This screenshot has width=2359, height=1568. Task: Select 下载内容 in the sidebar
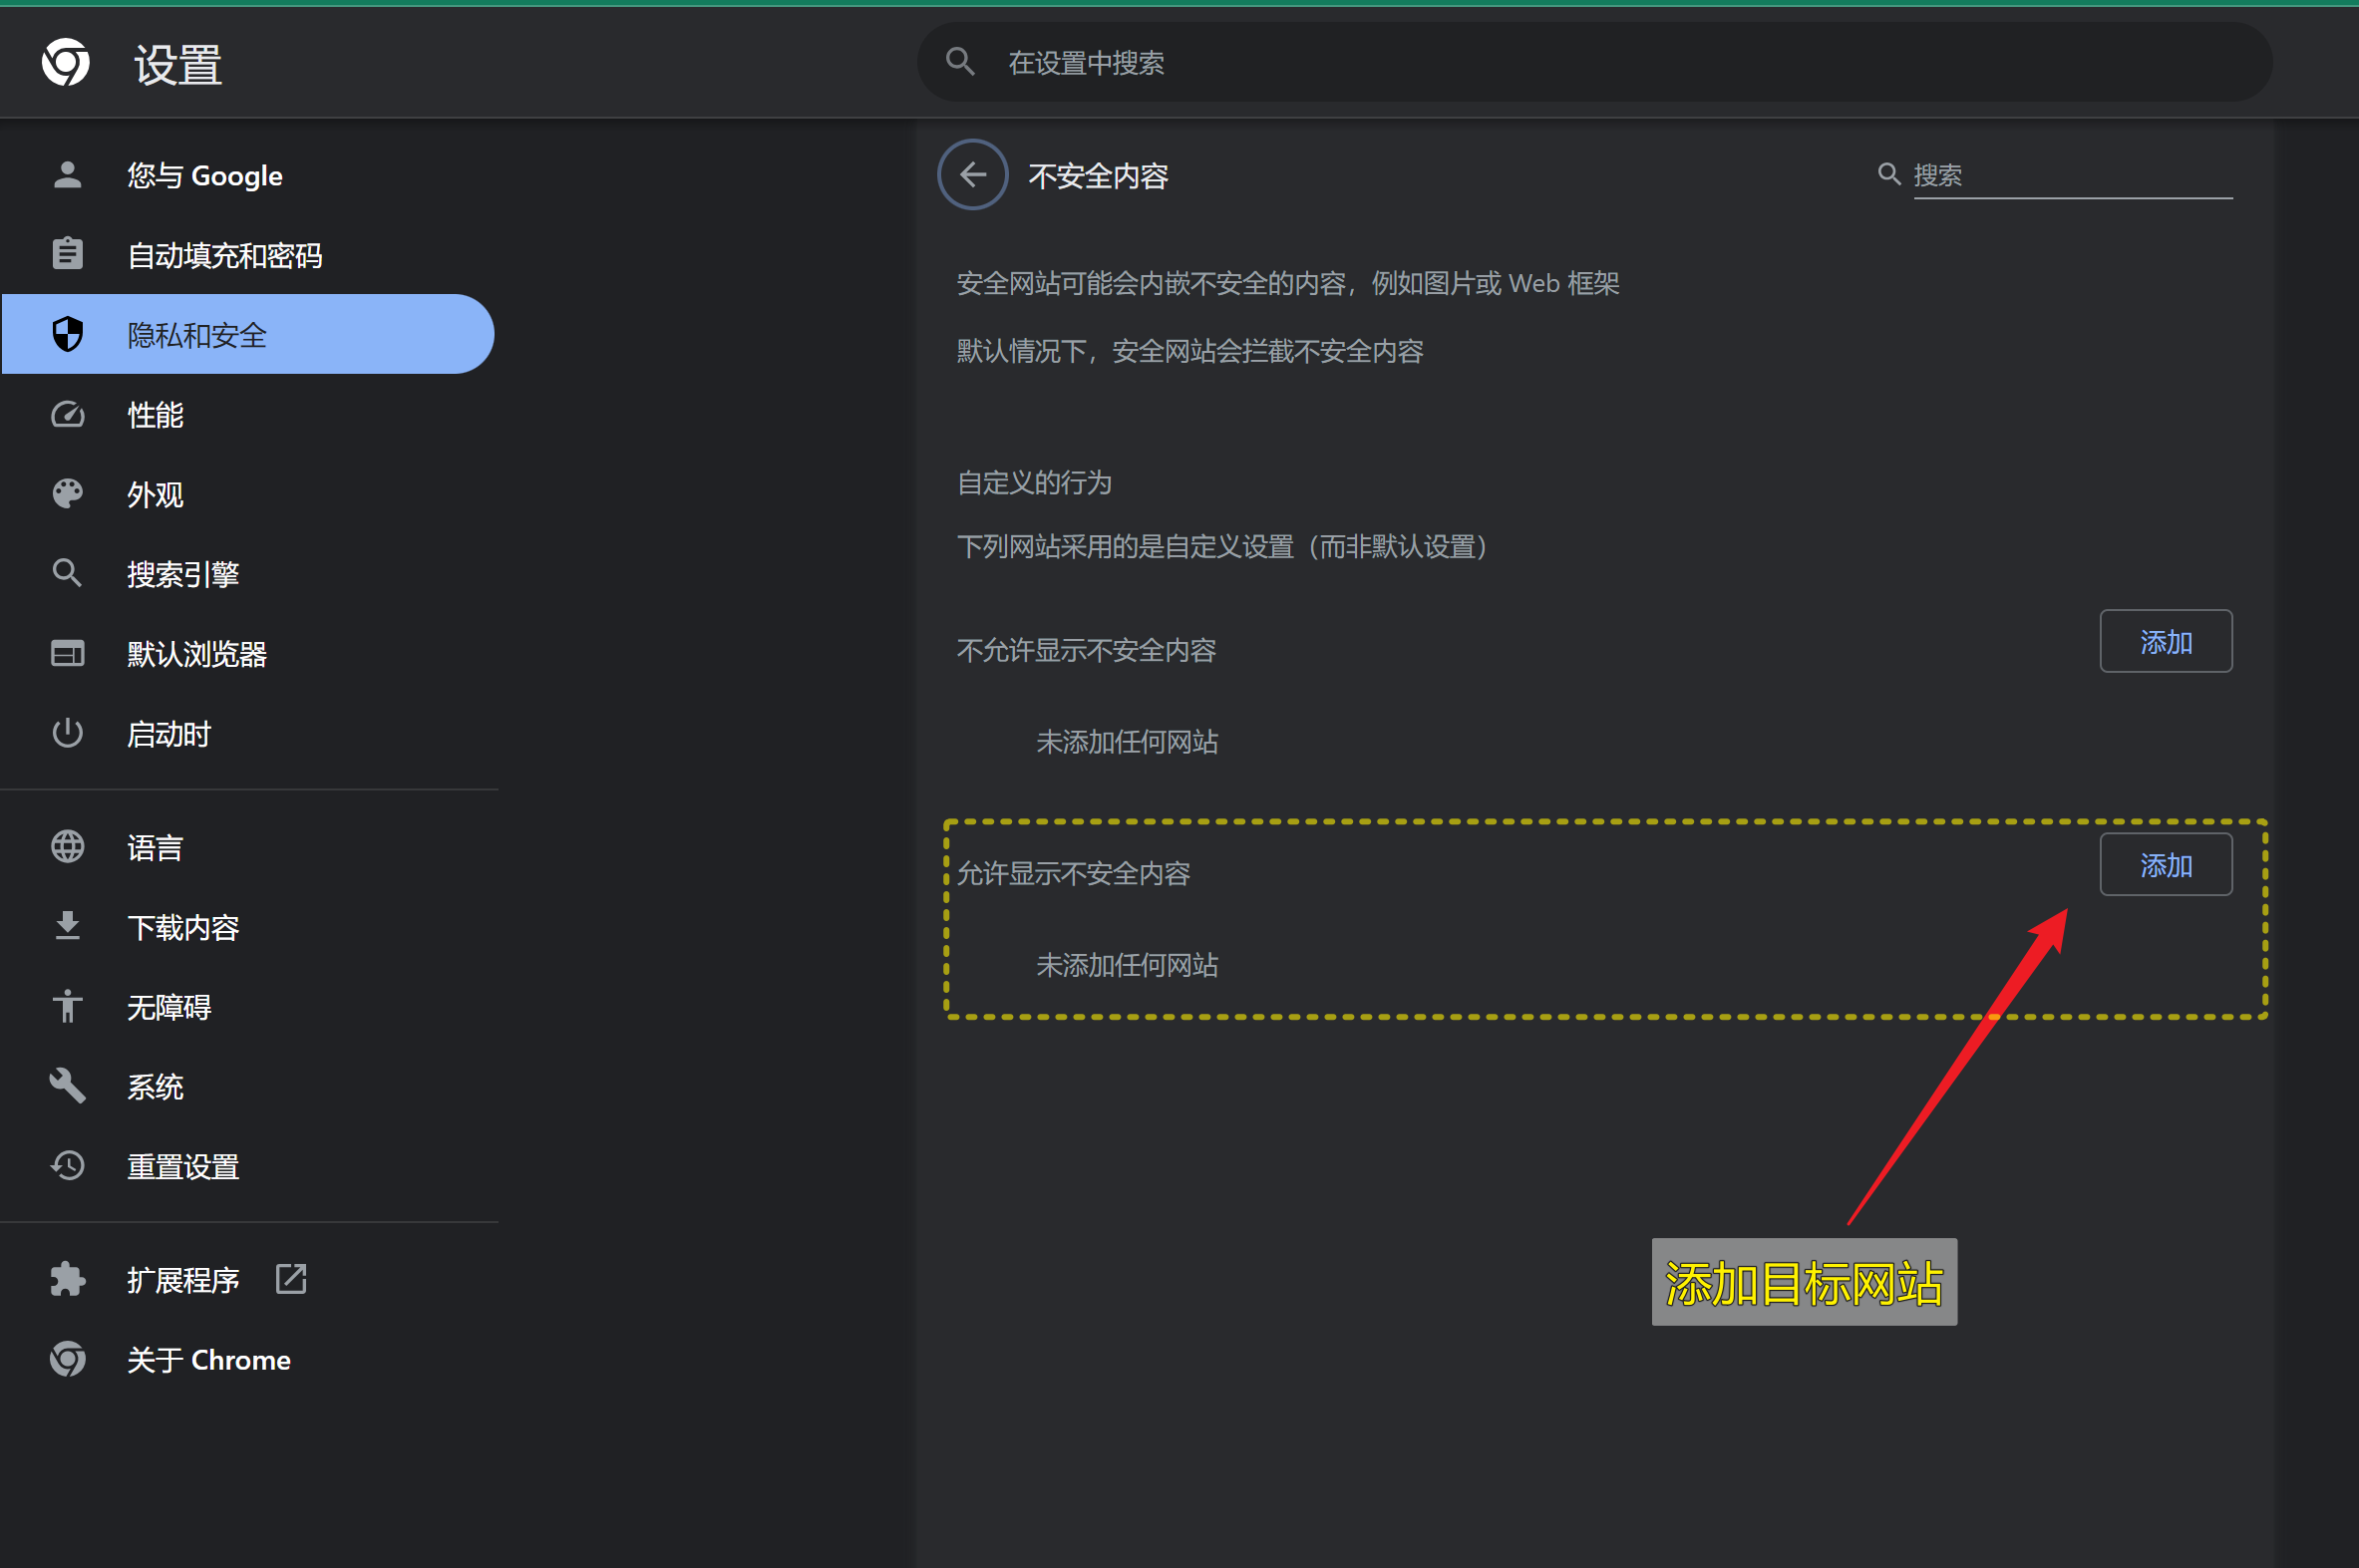183,927
